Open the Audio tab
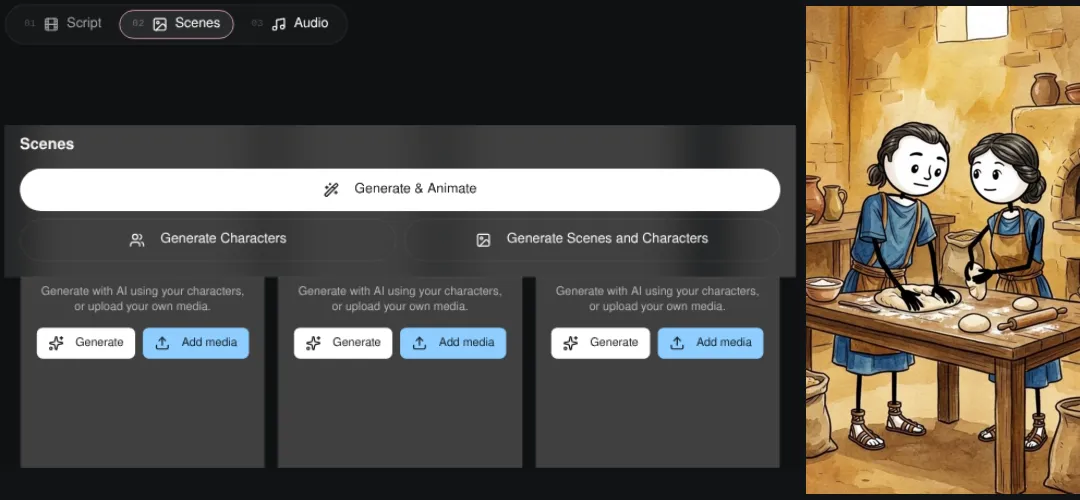The height and width of the screenshot is (500, 1080). coord(290,23)
